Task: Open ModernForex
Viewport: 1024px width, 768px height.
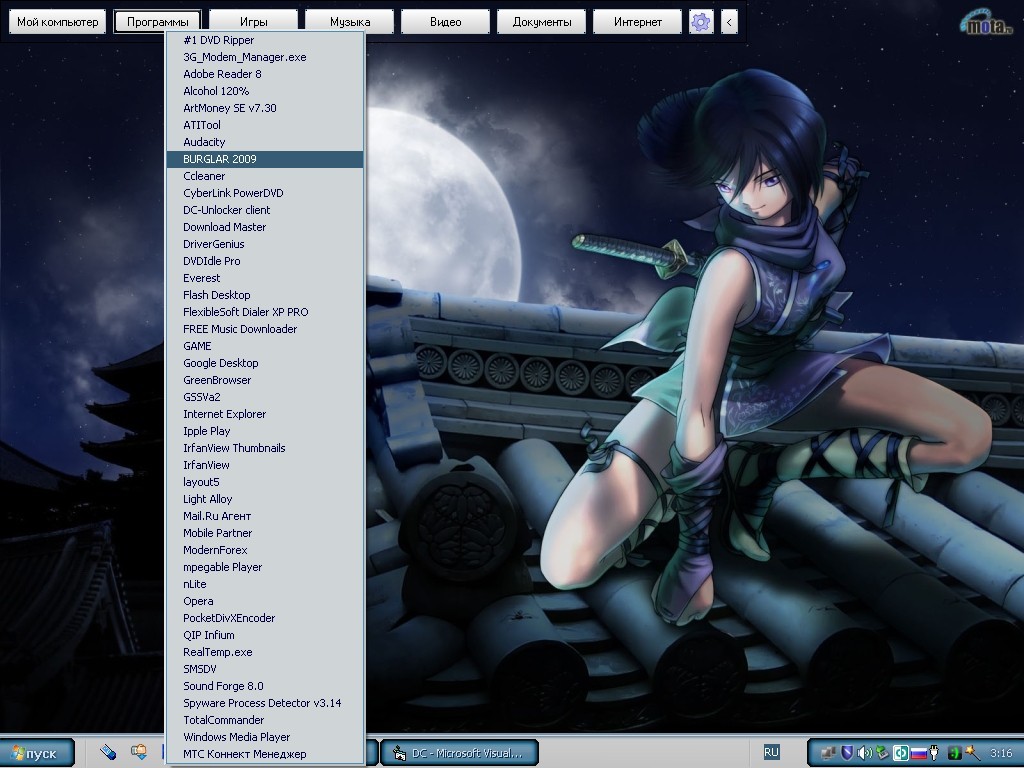Action: tap(265, 550)
